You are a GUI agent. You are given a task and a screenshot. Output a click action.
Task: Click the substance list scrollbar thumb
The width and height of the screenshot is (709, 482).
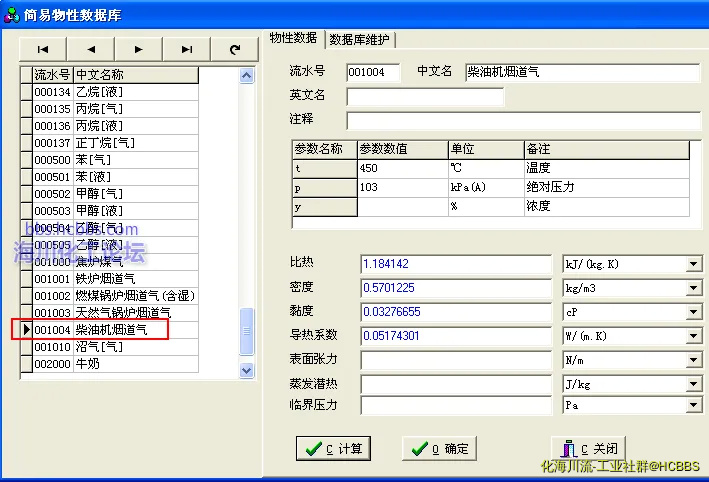coord(246,331)
